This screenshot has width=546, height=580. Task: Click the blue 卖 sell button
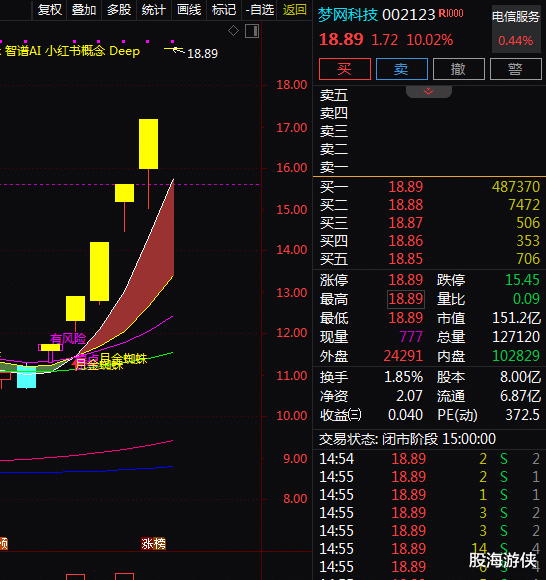[402, 69]
